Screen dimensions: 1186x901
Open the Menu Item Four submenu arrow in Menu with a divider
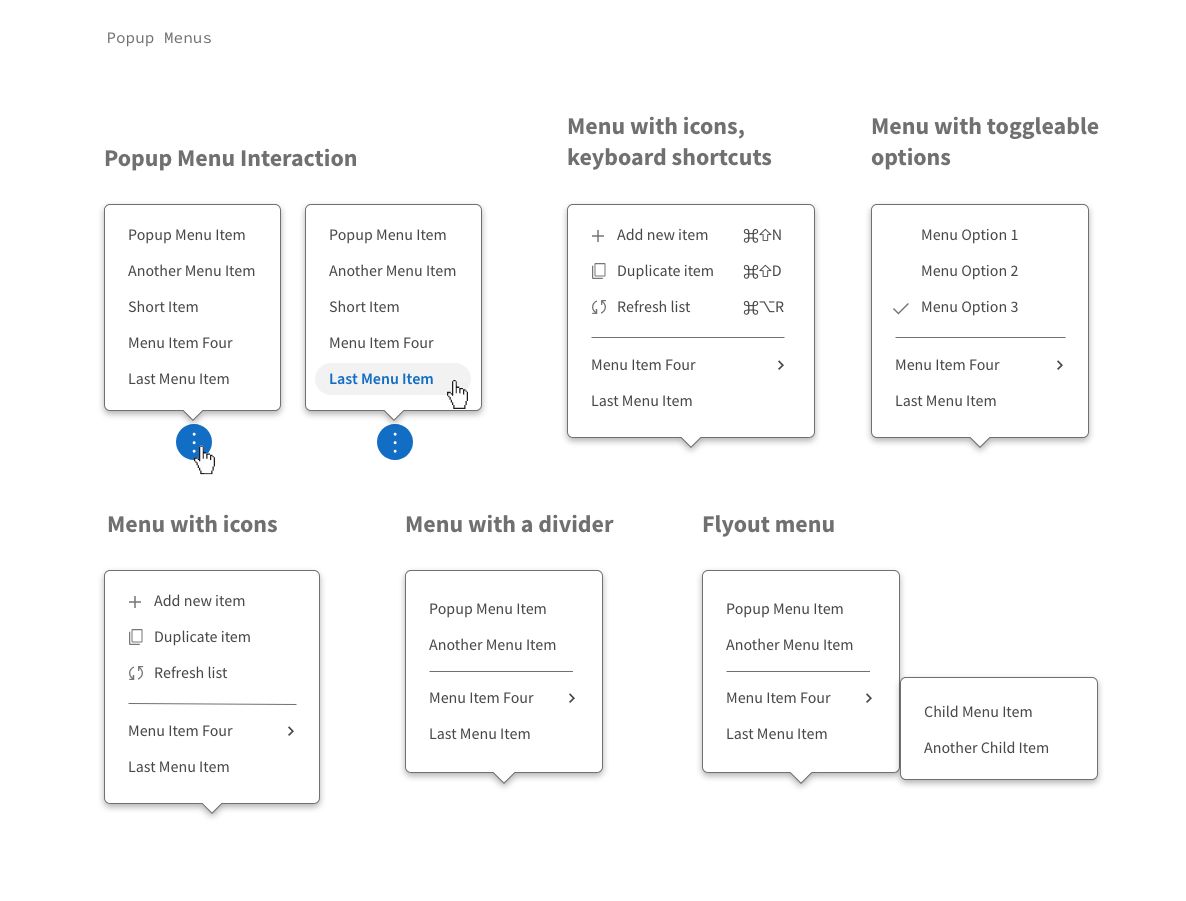(x=571, y=698)
